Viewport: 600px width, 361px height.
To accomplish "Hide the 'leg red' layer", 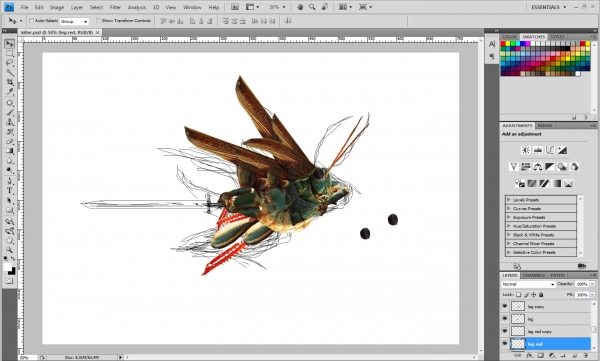I will pos(505,343).
